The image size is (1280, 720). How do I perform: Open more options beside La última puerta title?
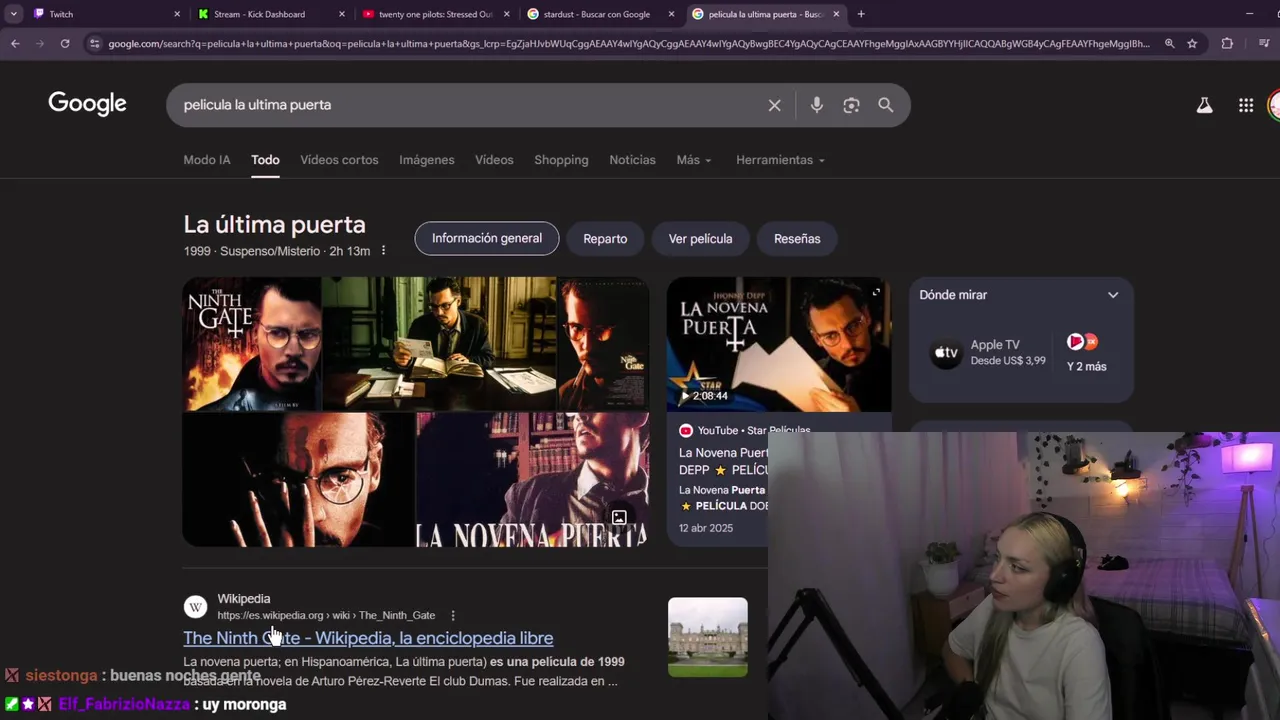383,251
